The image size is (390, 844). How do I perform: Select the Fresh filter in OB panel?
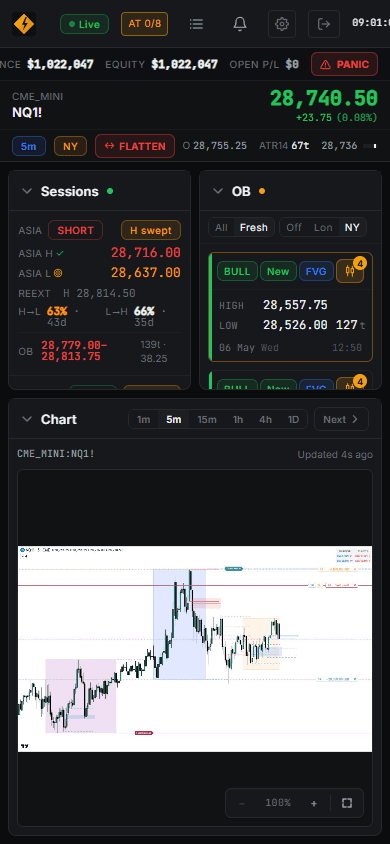[254, 227]
